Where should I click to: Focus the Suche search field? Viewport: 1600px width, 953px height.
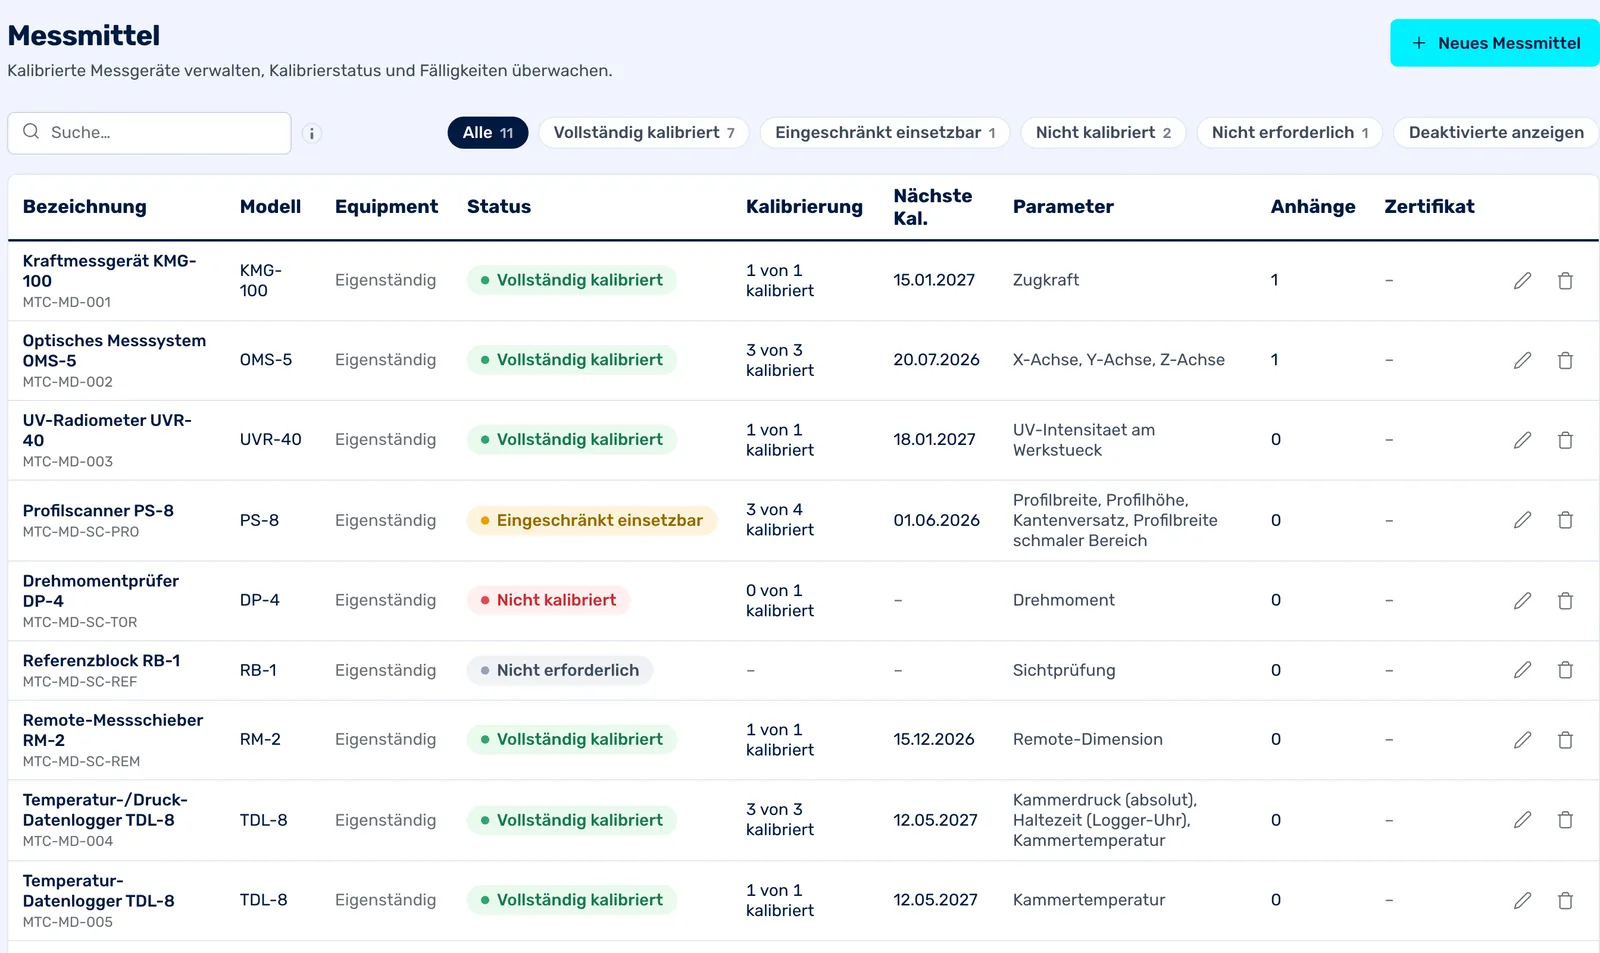click(149, 133)
